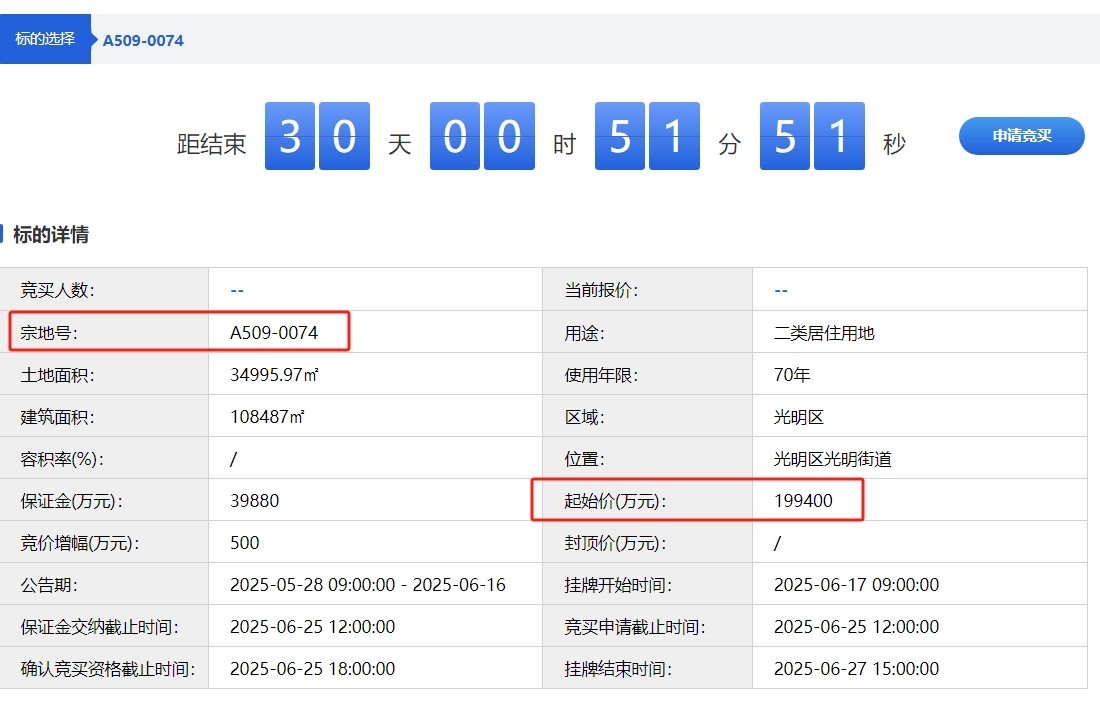This screenshot has height=709, width=1100.
Task: Click 挂牌结束时间 value 2025-06-27 15:00:00
Action: coord(857,669)
